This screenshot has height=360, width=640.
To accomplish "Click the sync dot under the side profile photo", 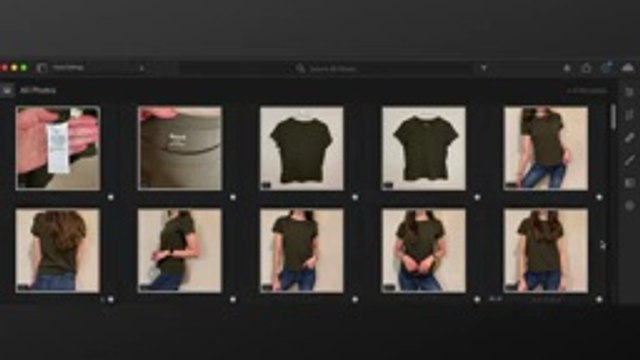I will click(233, 299).
